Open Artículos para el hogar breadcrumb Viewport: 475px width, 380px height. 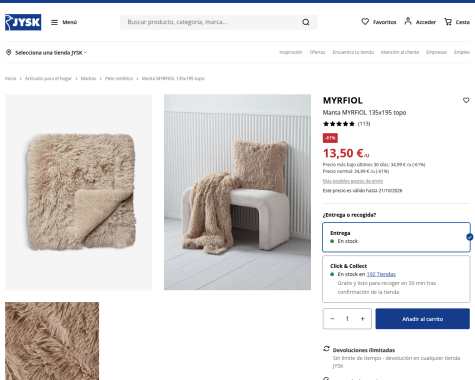click(48, 78)
